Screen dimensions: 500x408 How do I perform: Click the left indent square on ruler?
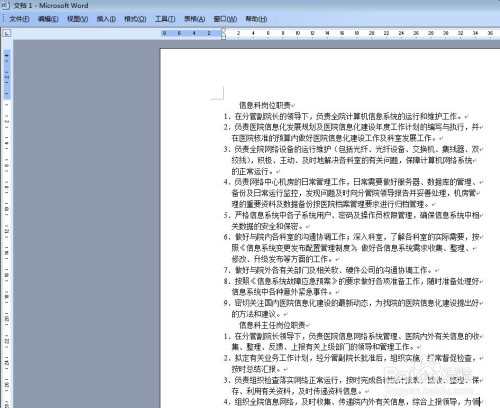[224, 38]
